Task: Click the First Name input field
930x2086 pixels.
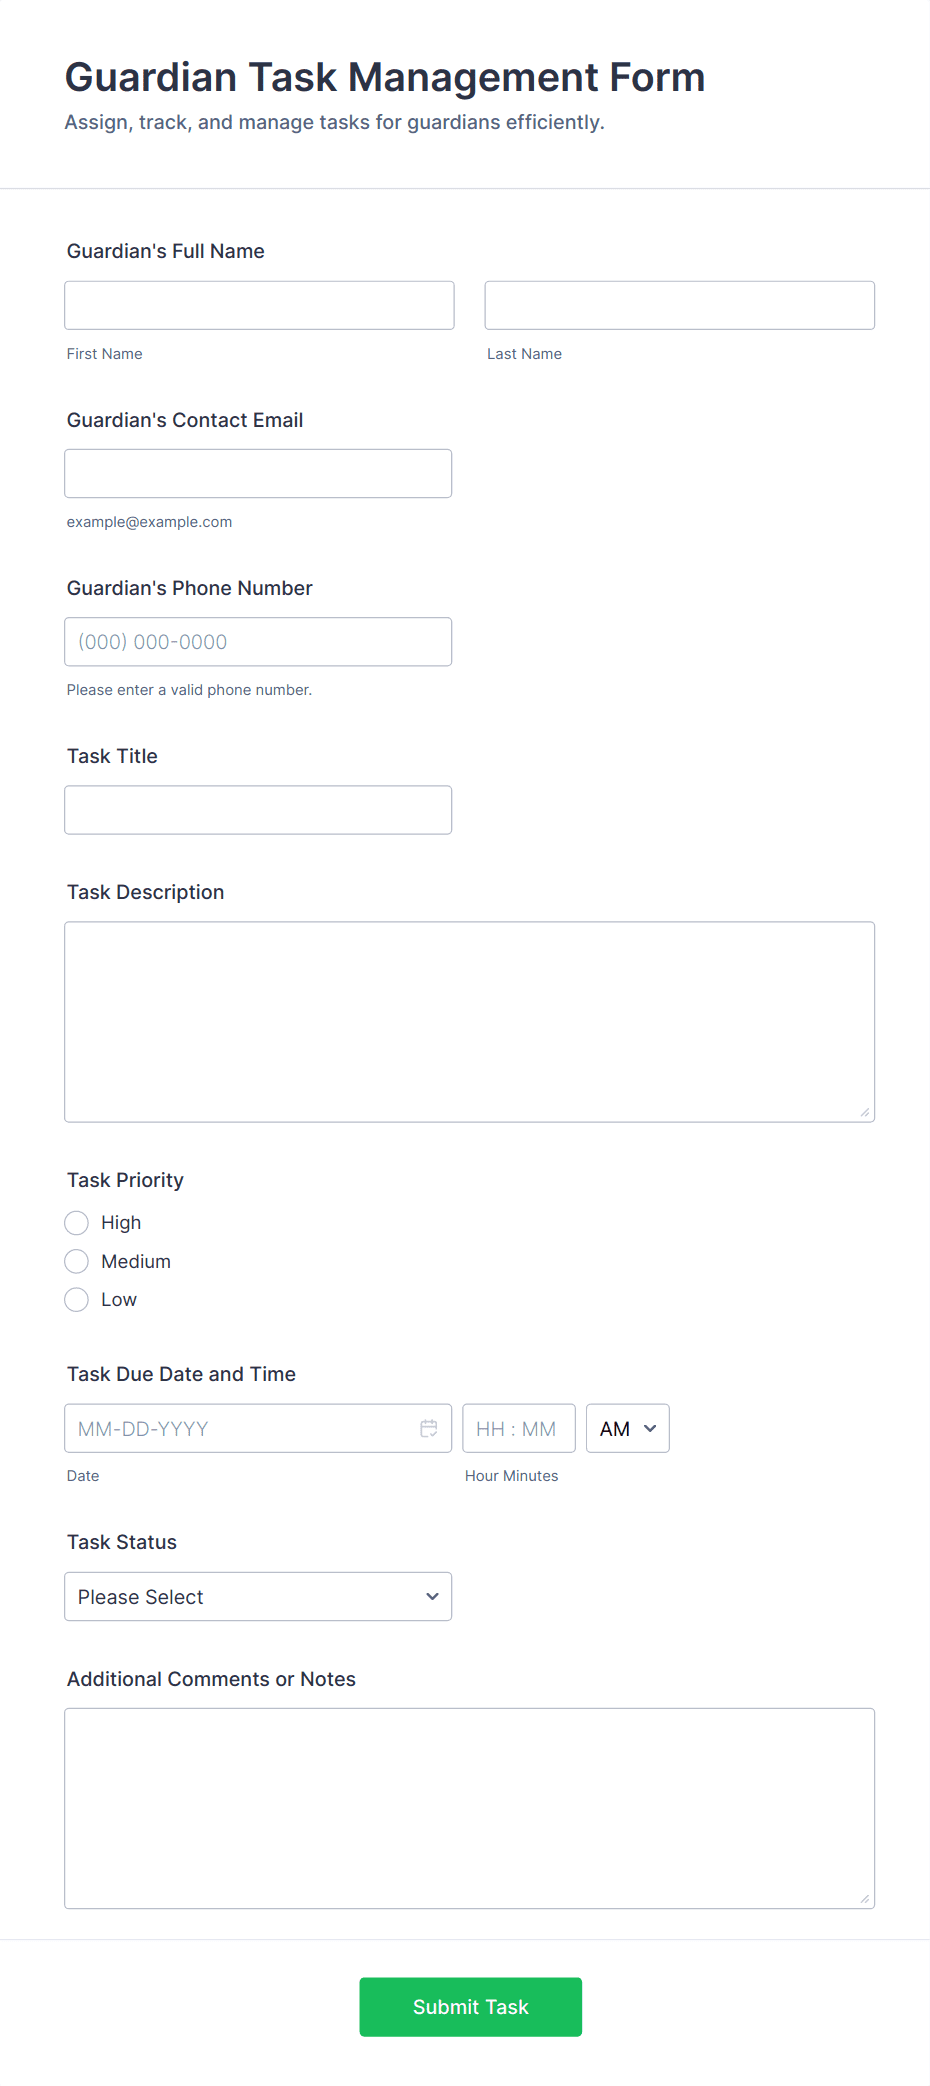Action: (x=259, y=305)
